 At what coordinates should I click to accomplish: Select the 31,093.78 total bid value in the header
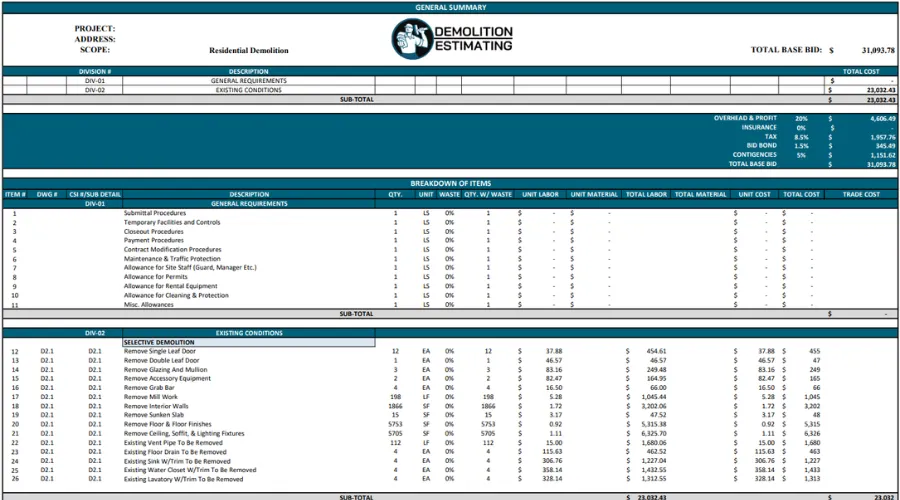point(878,51)
